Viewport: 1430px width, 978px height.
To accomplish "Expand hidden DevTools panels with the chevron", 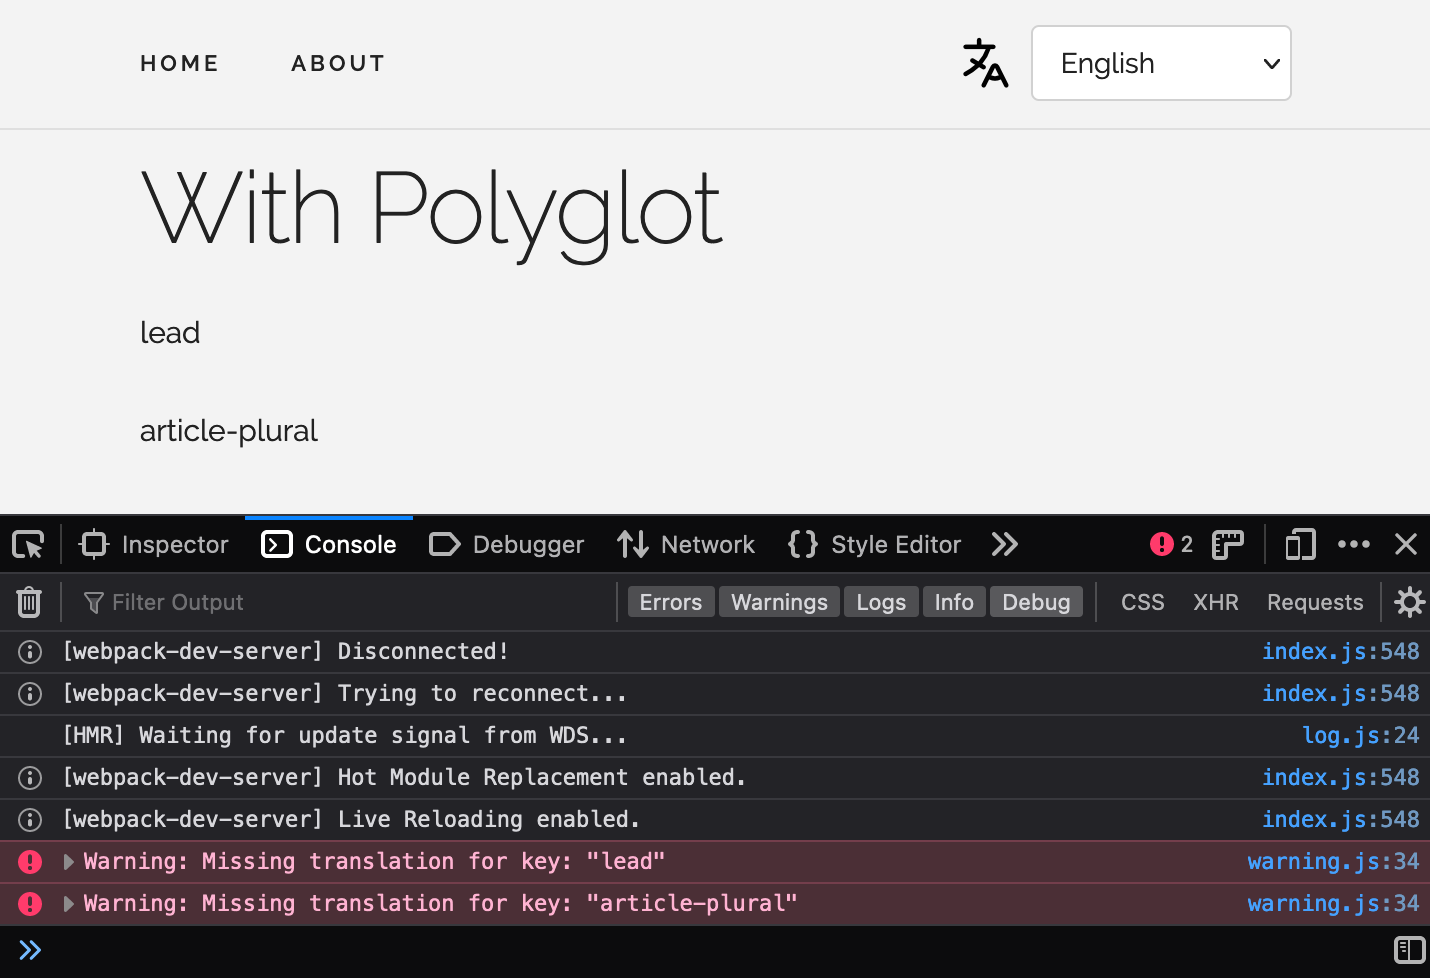I will tap(1004, 544).
